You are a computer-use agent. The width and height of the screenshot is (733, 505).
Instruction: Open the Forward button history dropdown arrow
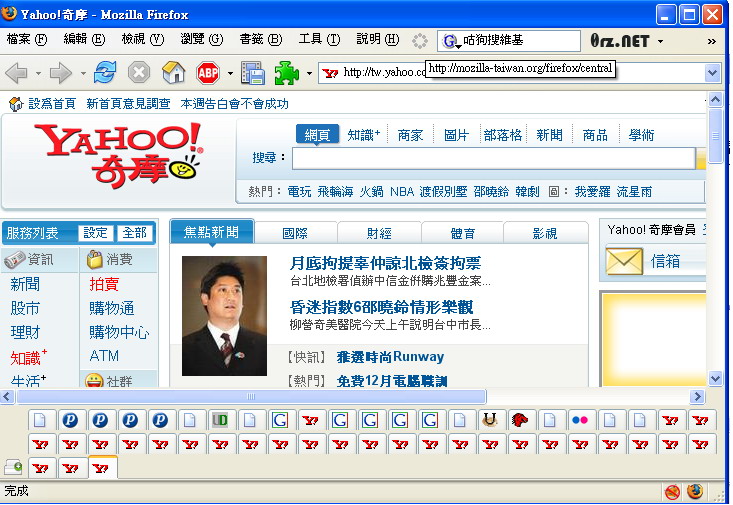[x=81, y=73]
